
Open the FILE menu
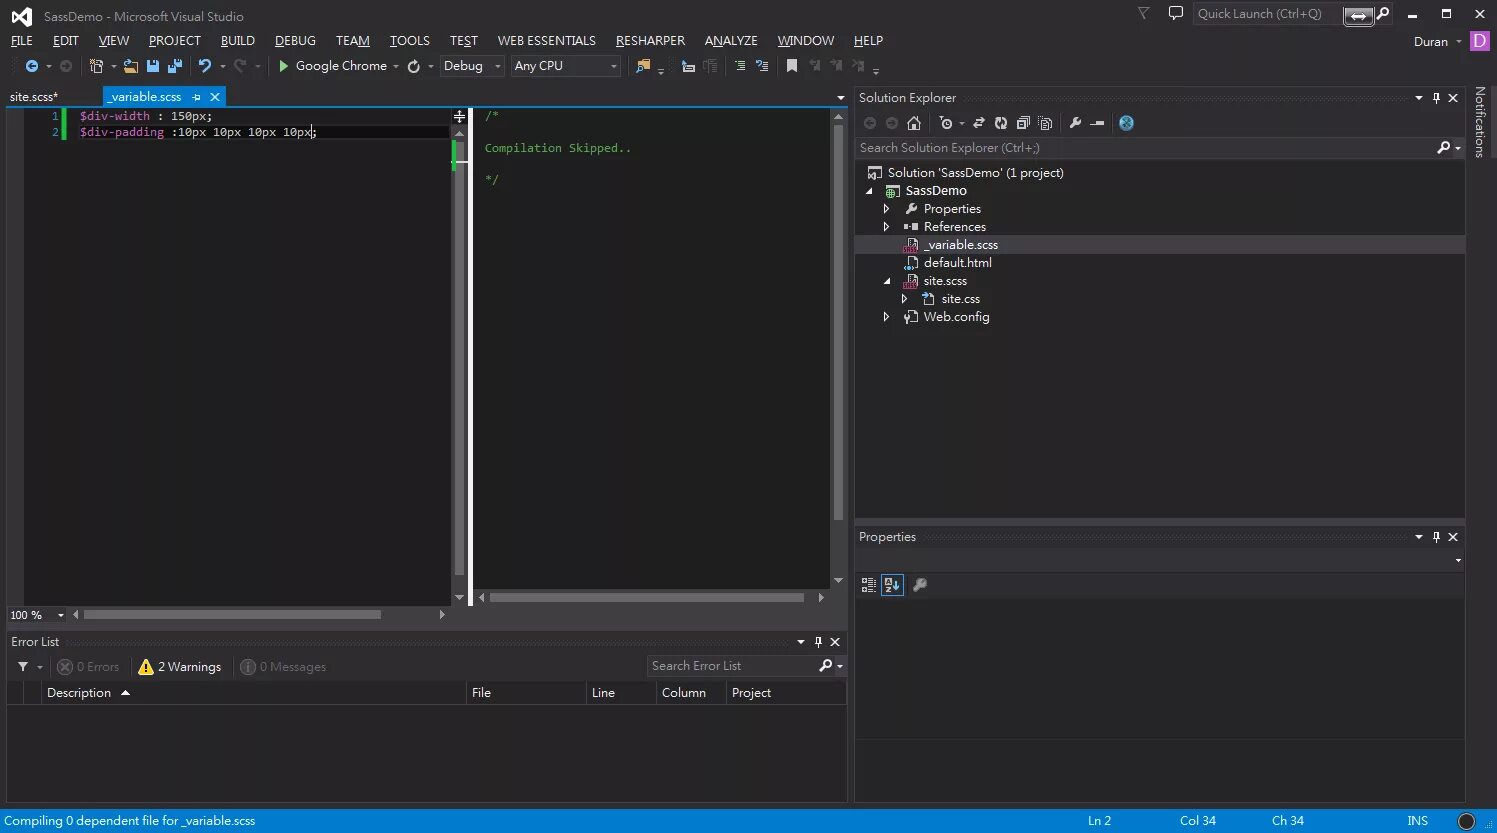click(22, 41)
